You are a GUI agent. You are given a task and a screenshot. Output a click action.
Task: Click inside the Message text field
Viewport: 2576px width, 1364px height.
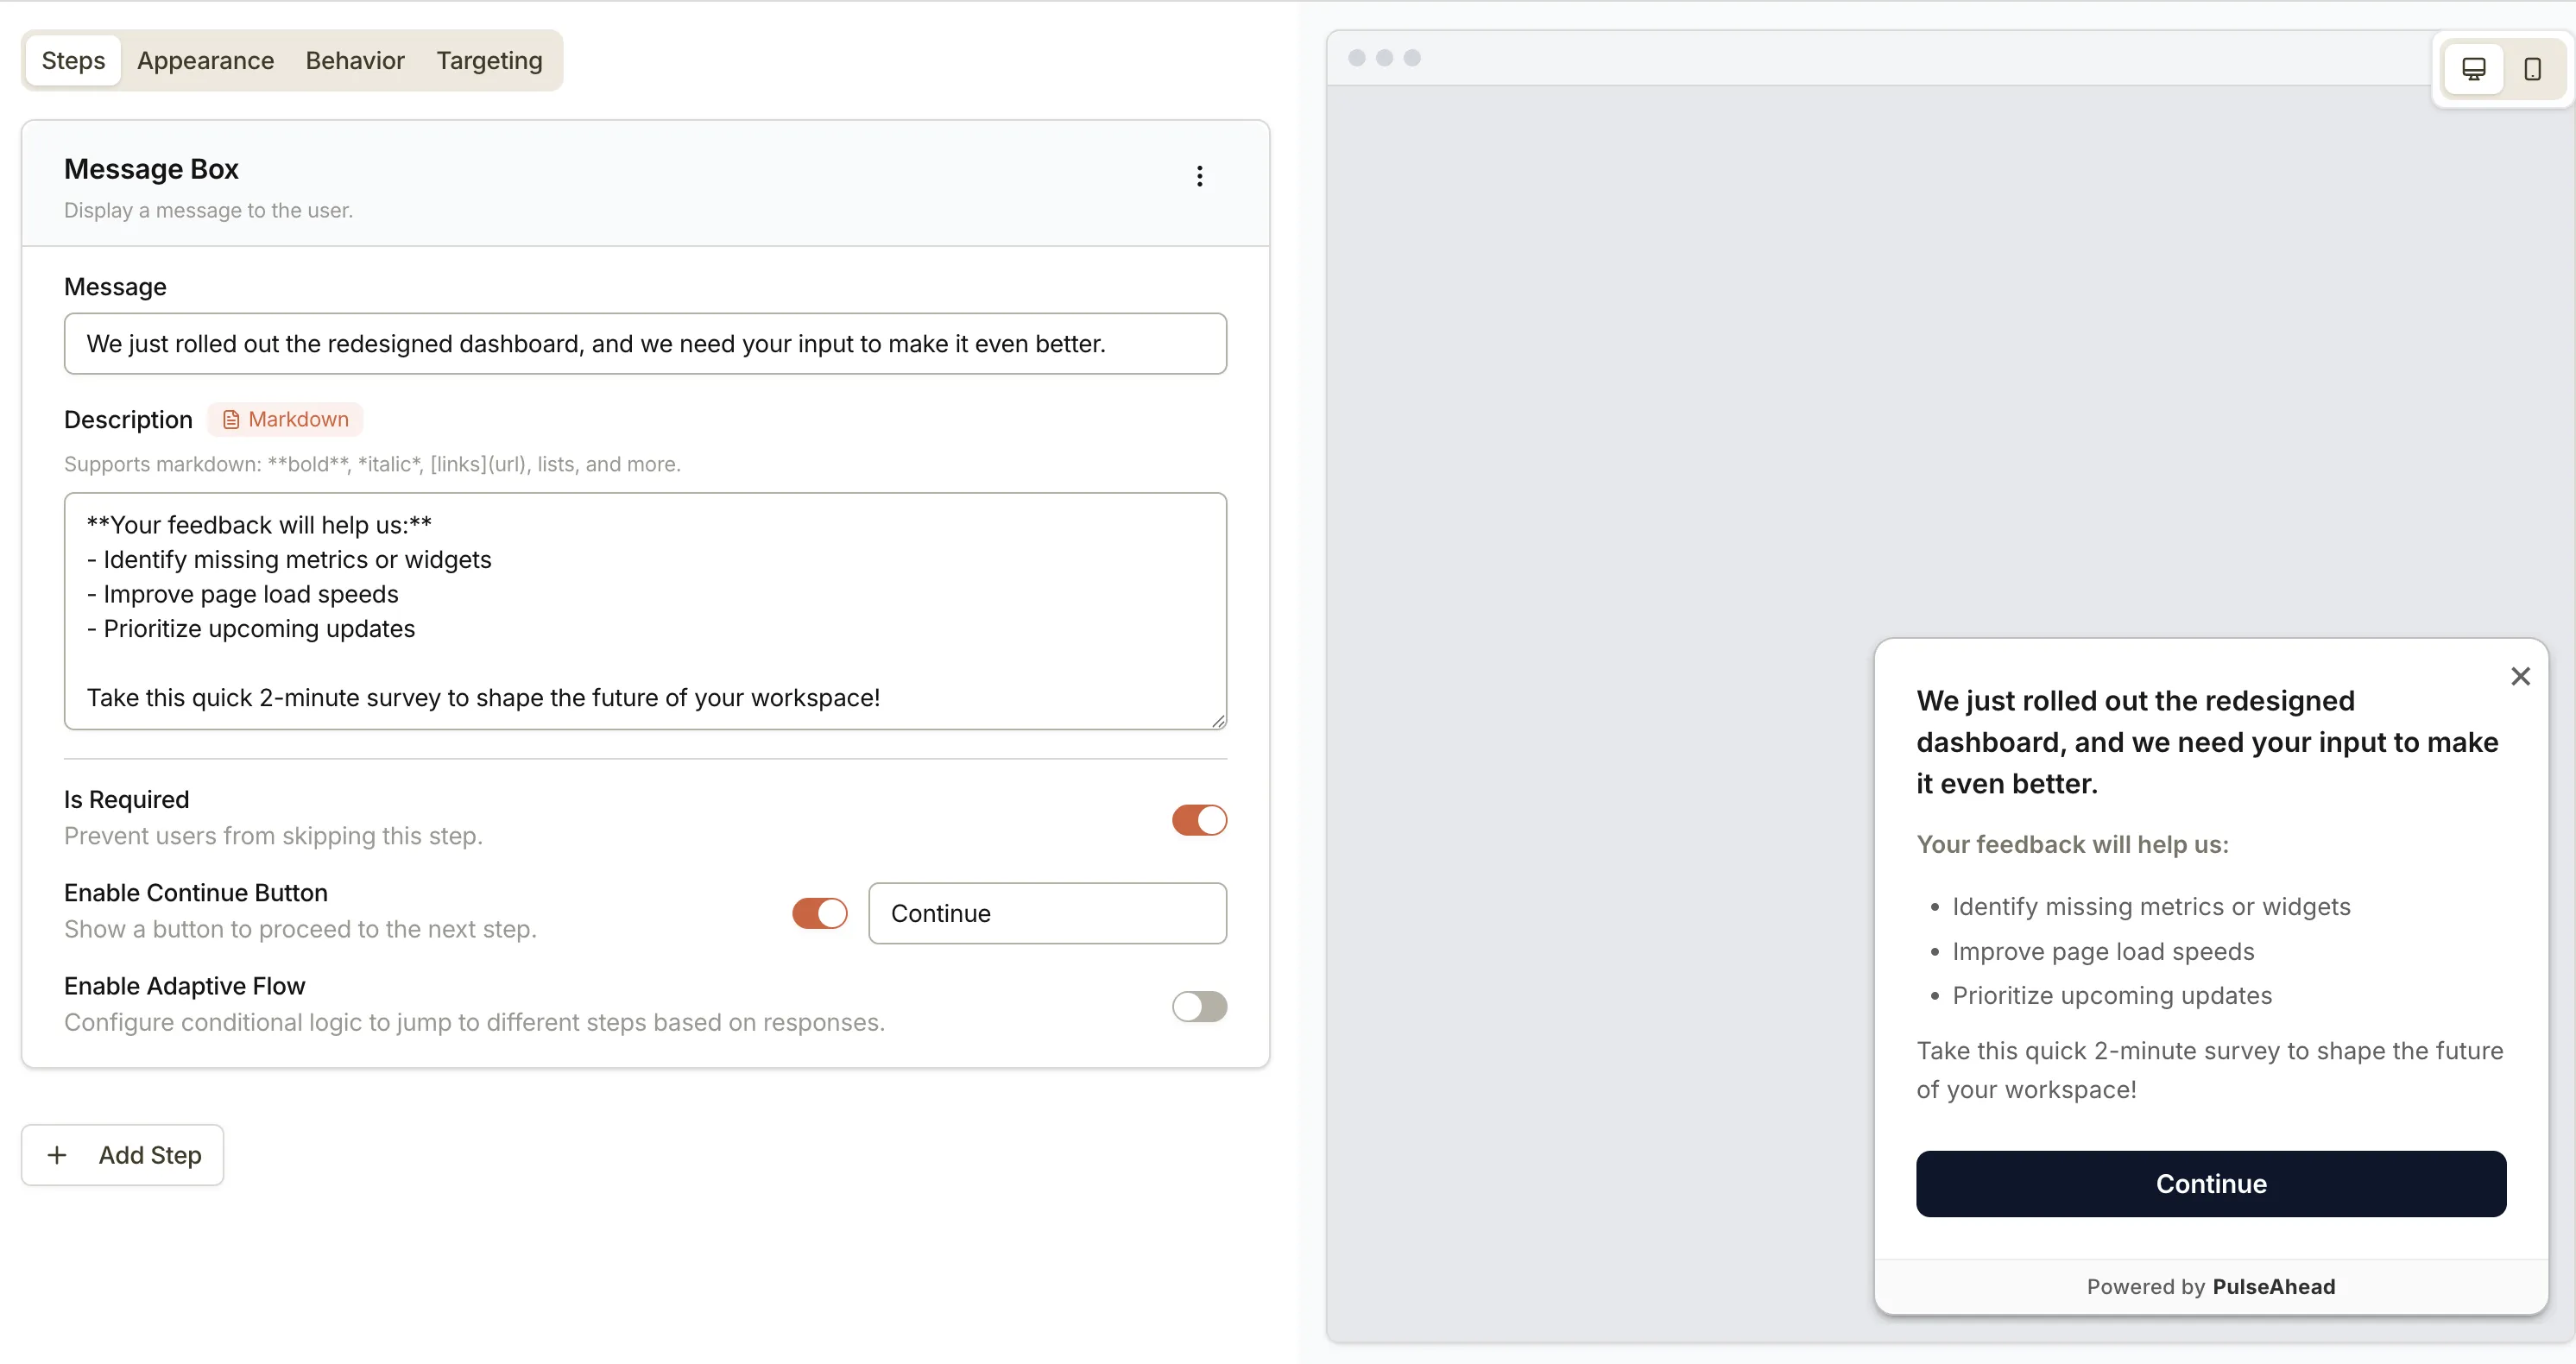(x=645, y=343)
